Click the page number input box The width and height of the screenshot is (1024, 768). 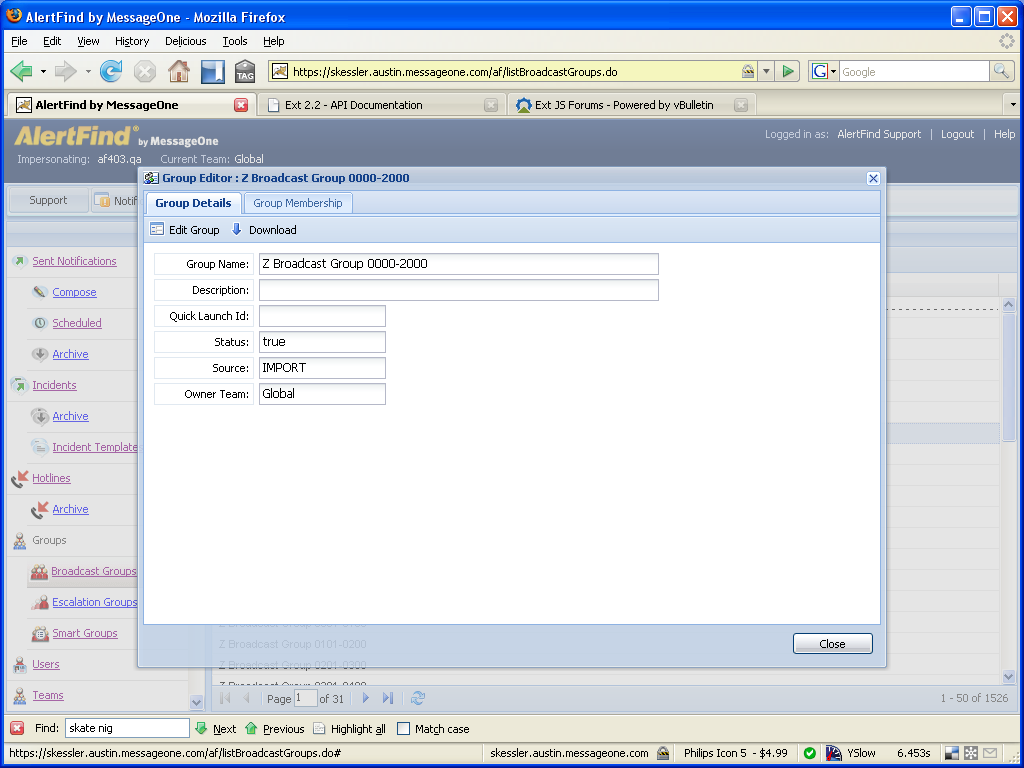306,698
